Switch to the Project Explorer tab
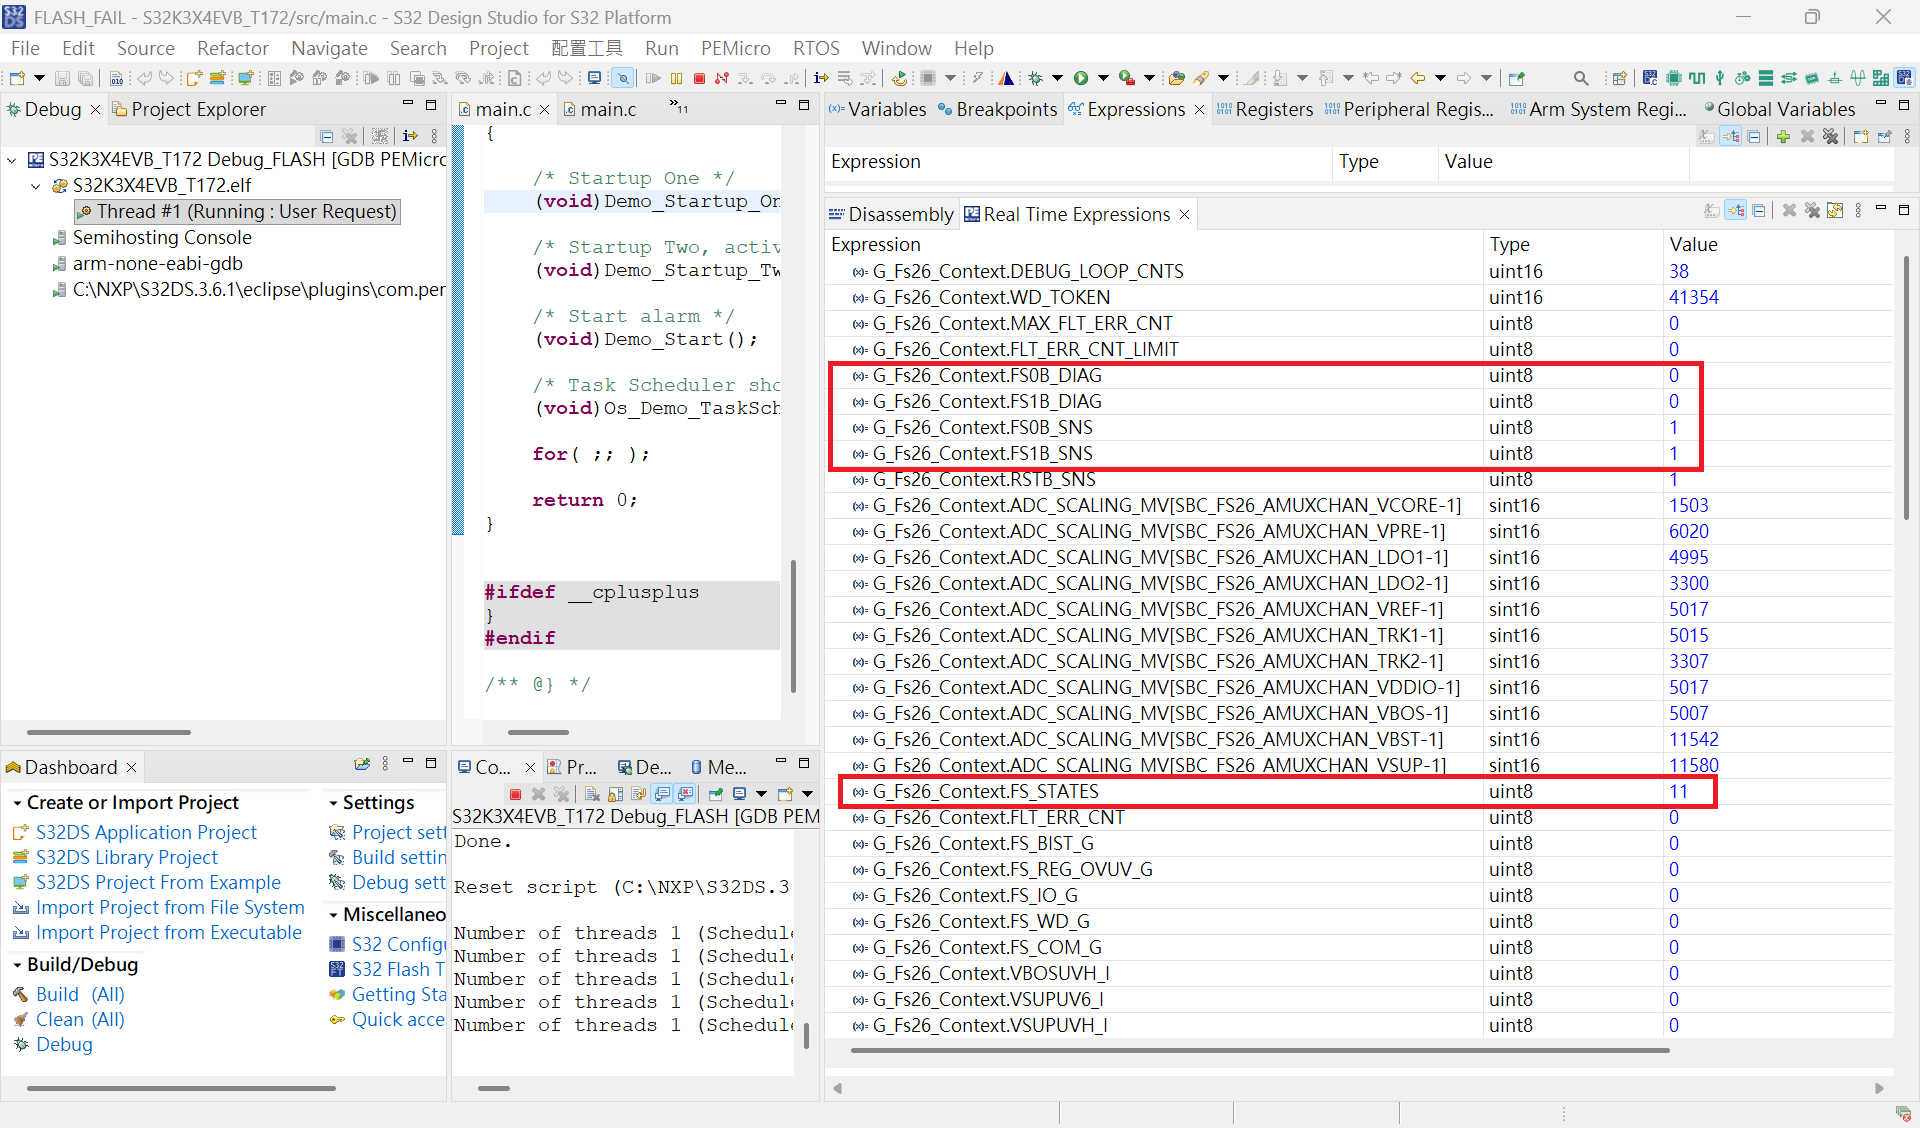The height and width of the screenshot is (1128, 1920). click(189, 109)
